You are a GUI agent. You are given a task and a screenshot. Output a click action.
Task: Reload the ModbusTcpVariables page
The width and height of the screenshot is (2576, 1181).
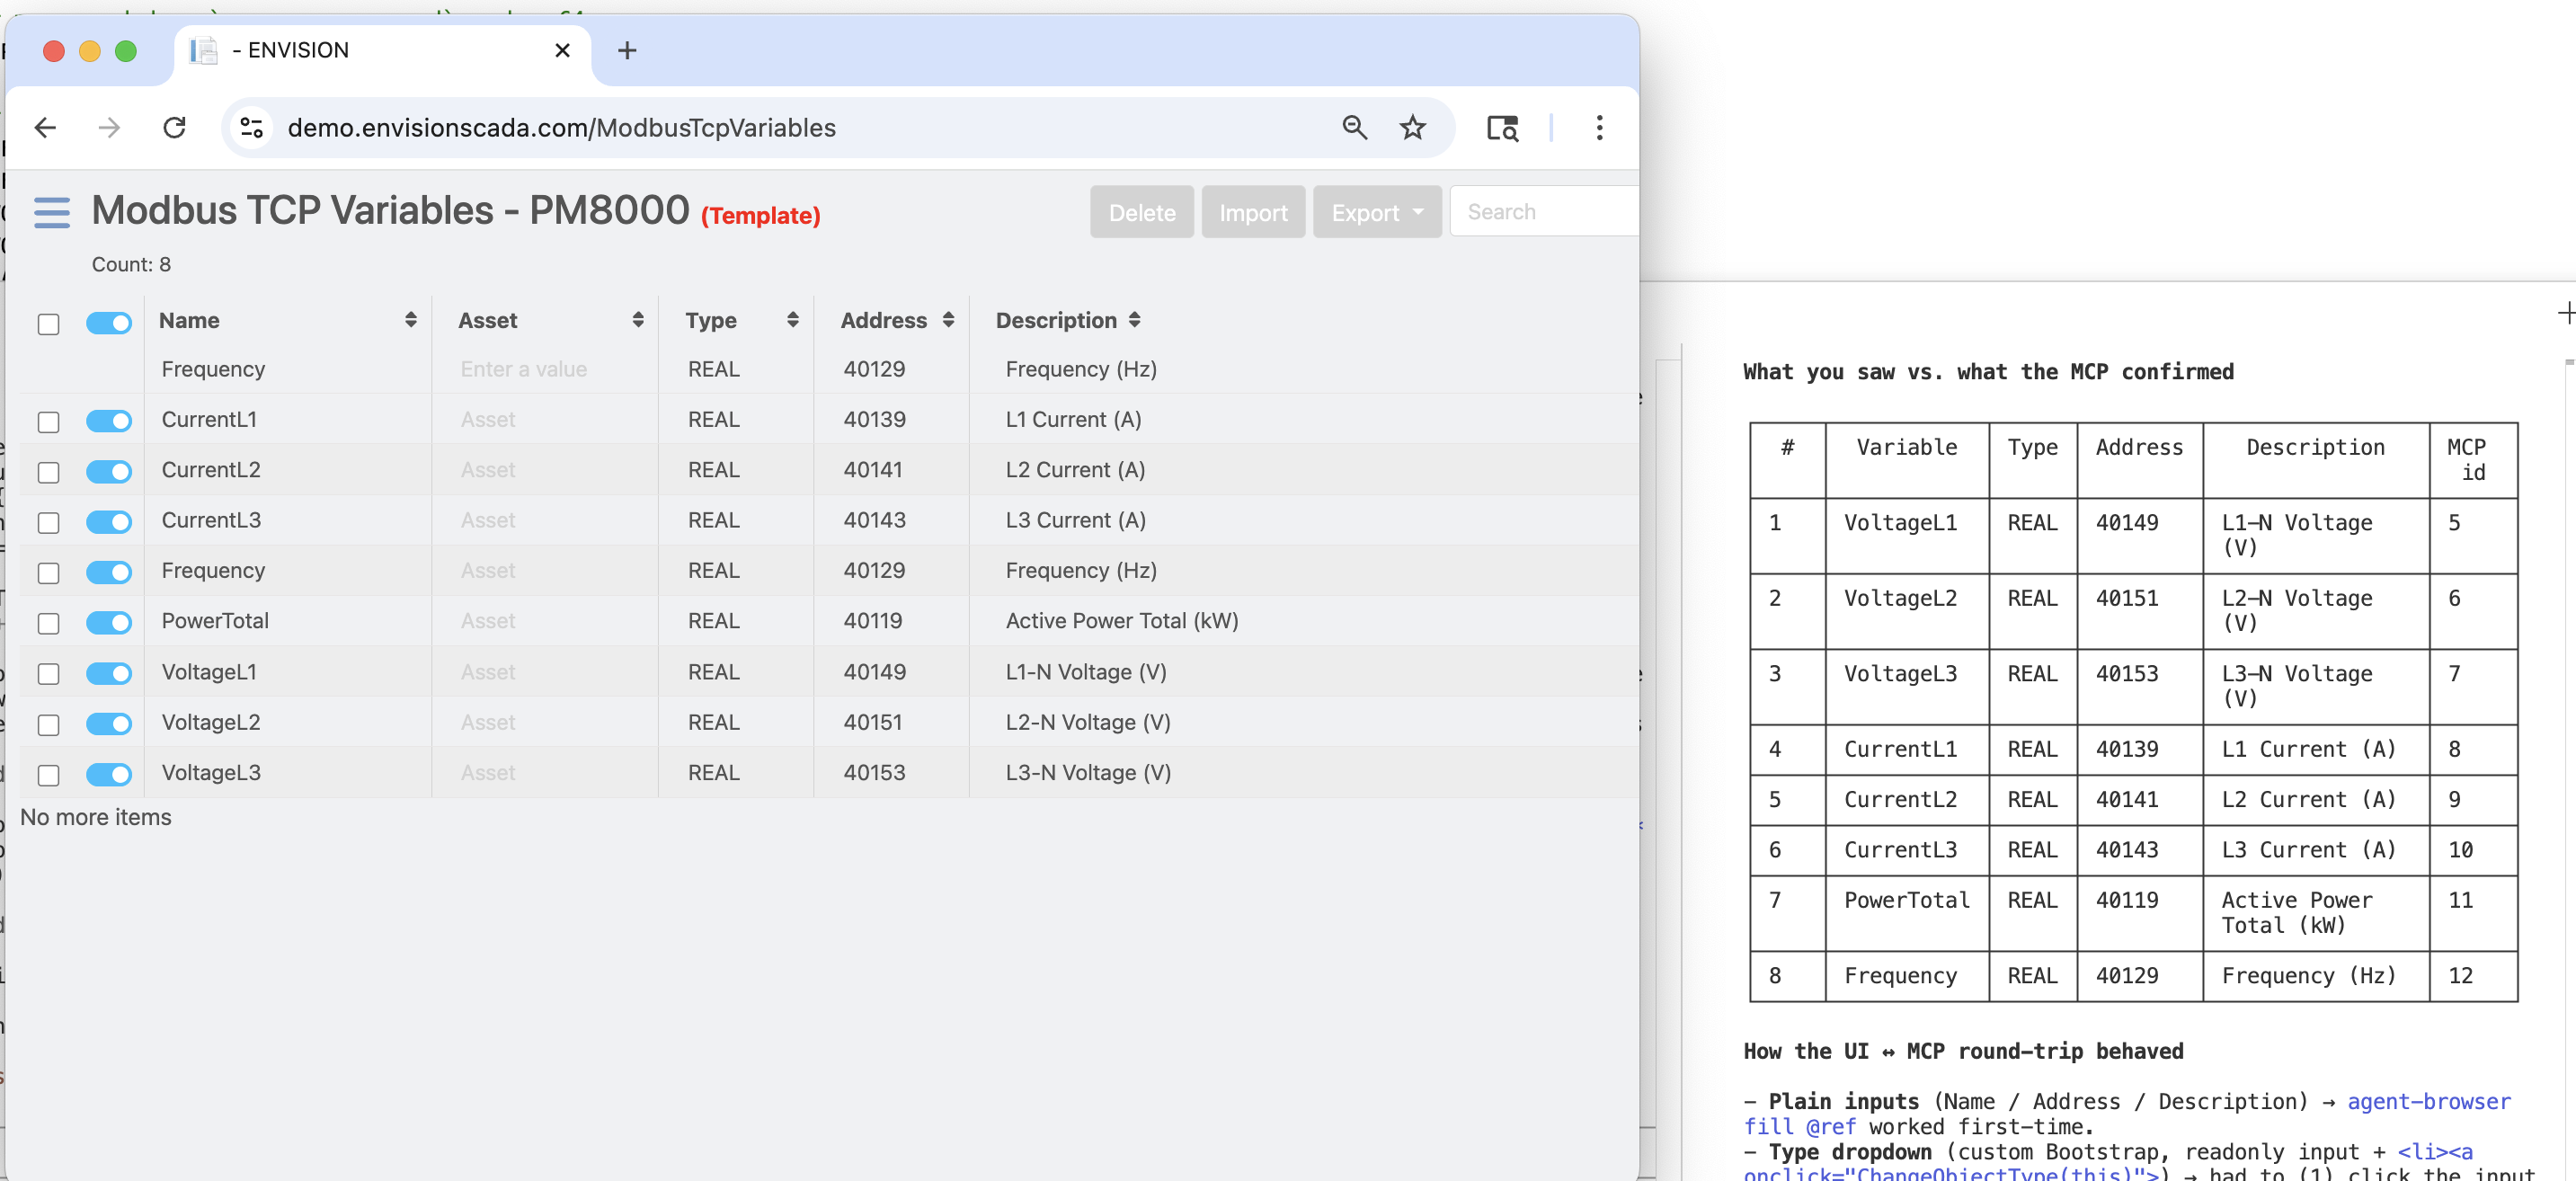point(175,128)
